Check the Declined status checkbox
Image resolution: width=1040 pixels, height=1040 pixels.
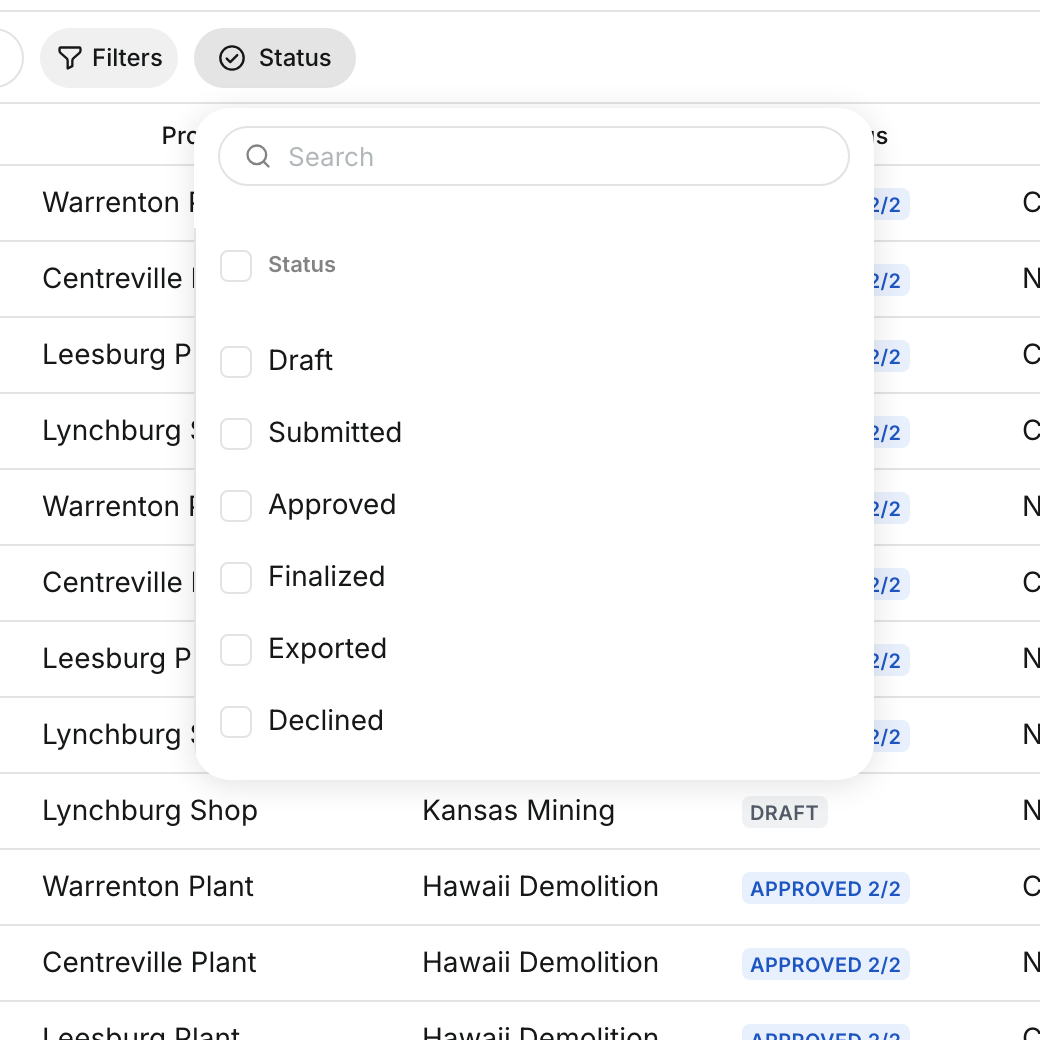(x=236, y=722)
